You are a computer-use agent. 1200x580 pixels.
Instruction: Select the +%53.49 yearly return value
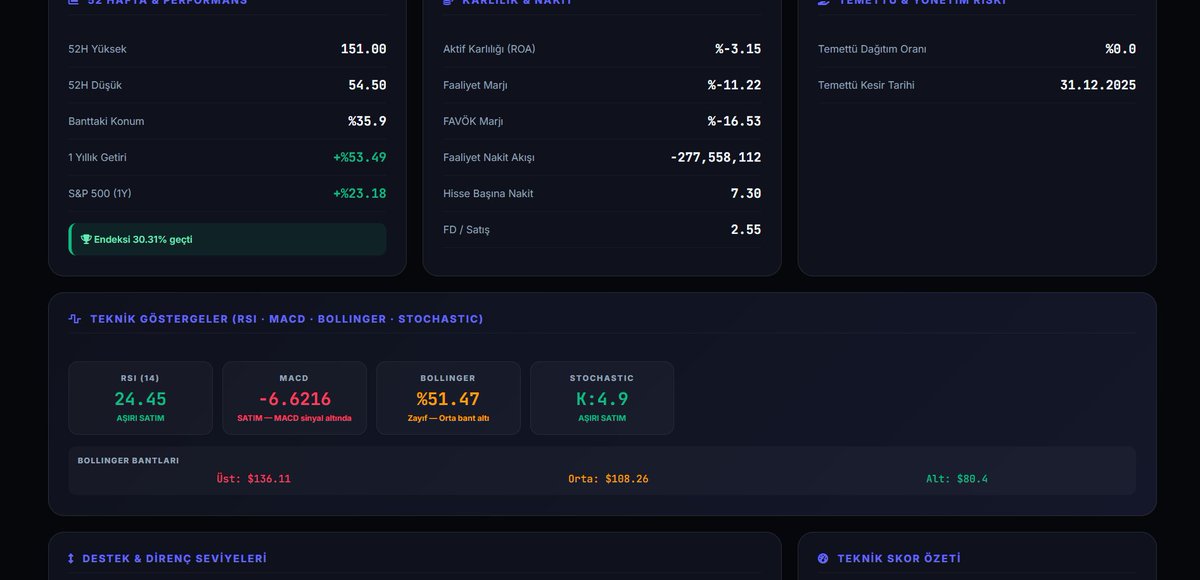coord(360,157)
